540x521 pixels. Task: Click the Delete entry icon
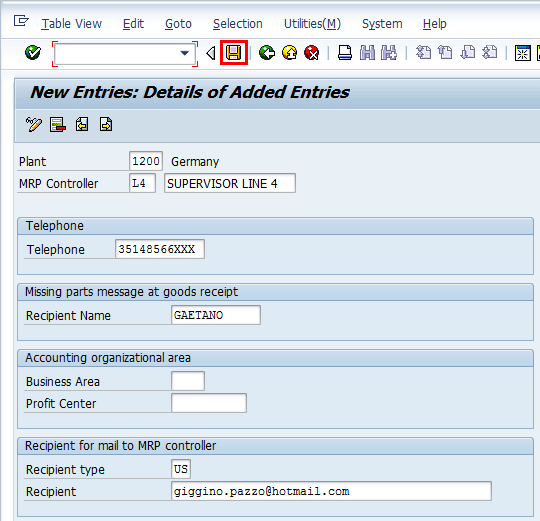point(58,124)
